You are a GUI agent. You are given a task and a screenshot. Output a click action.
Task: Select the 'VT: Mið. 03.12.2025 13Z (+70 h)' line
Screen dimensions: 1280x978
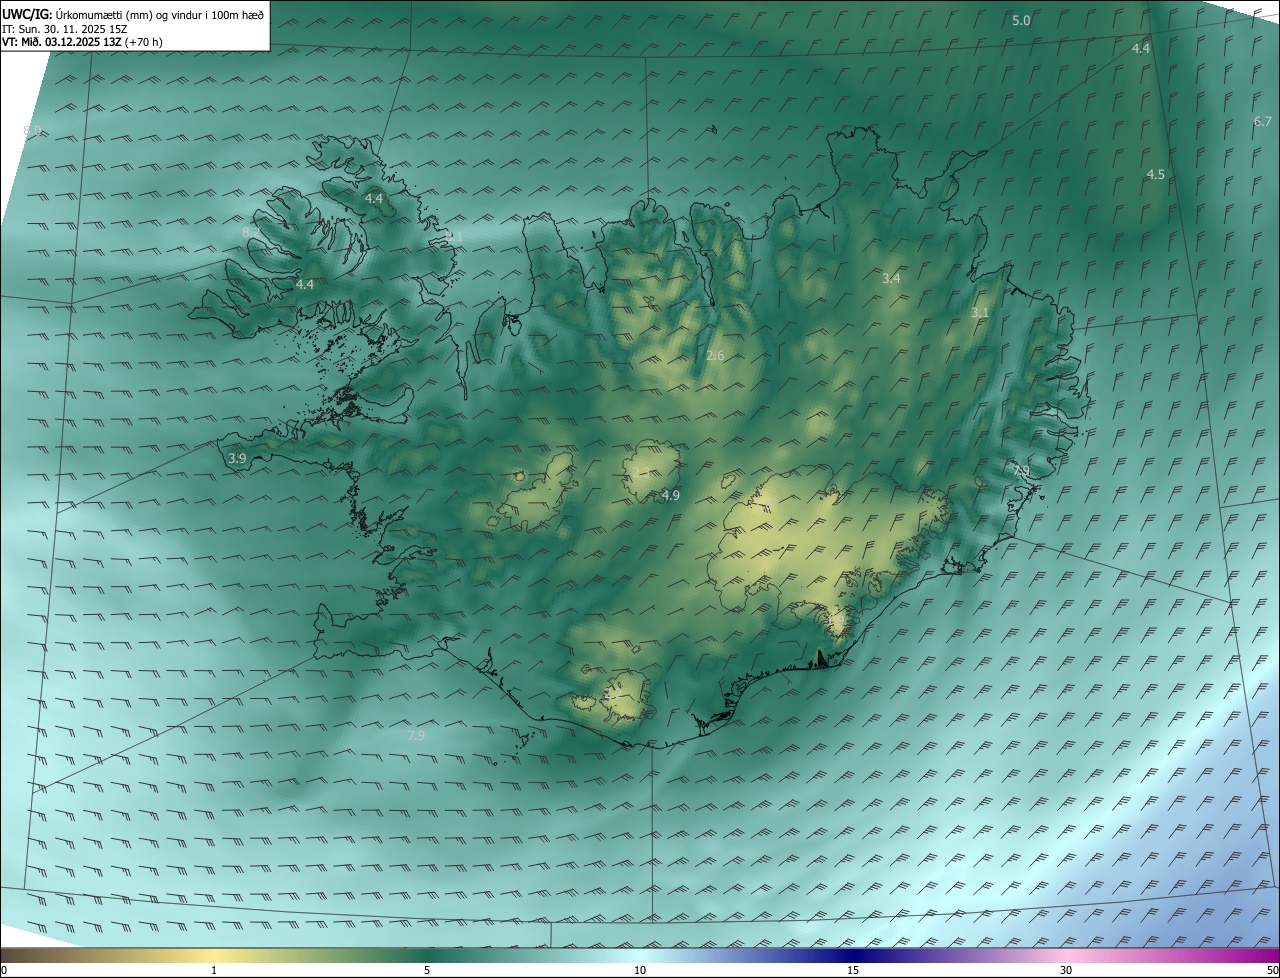click(82, 42)
